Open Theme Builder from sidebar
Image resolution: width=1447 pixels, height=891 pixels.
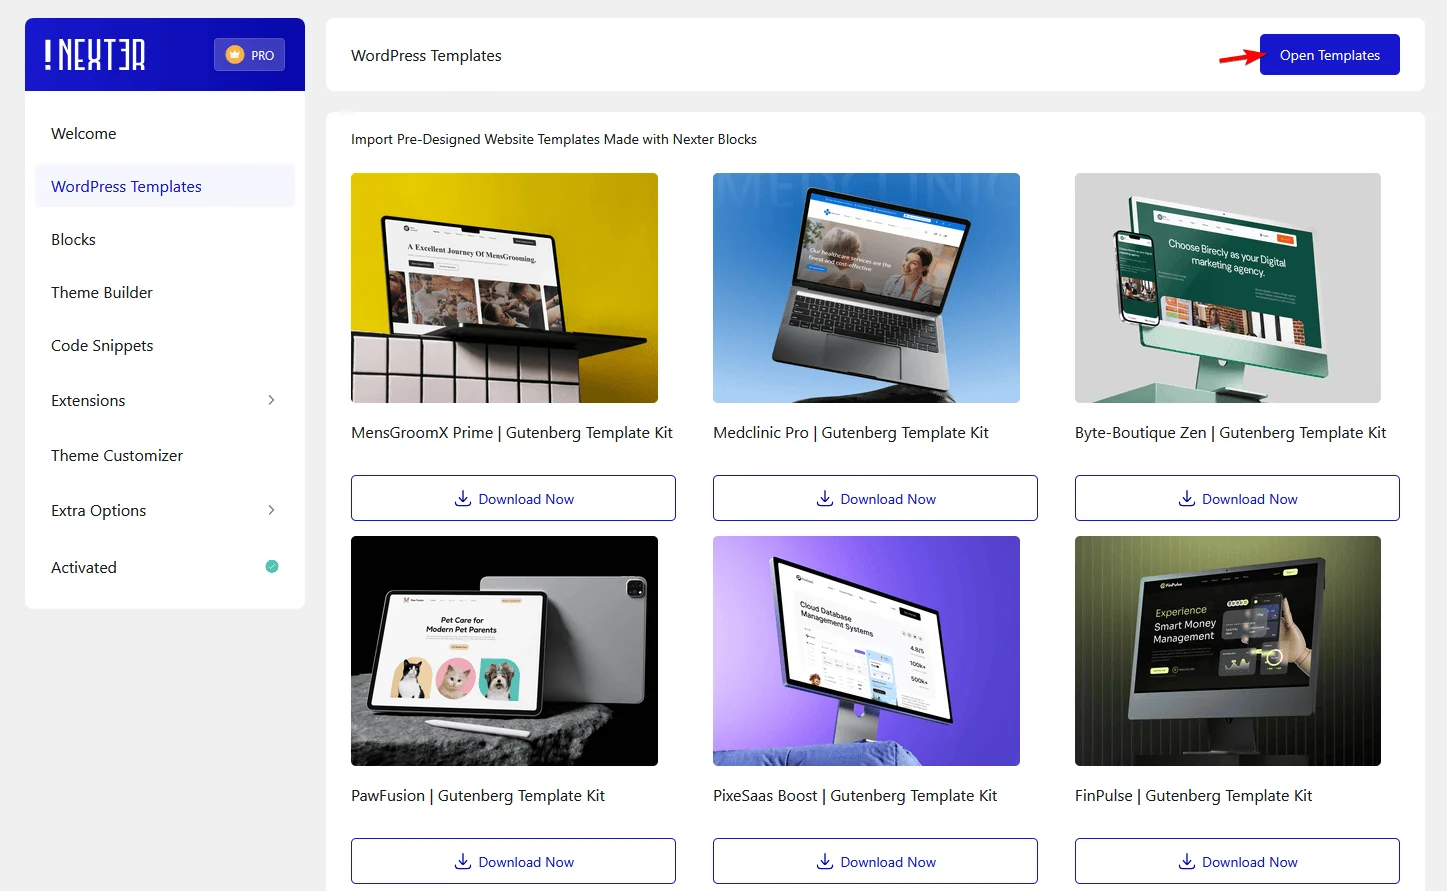coord(102,293)
